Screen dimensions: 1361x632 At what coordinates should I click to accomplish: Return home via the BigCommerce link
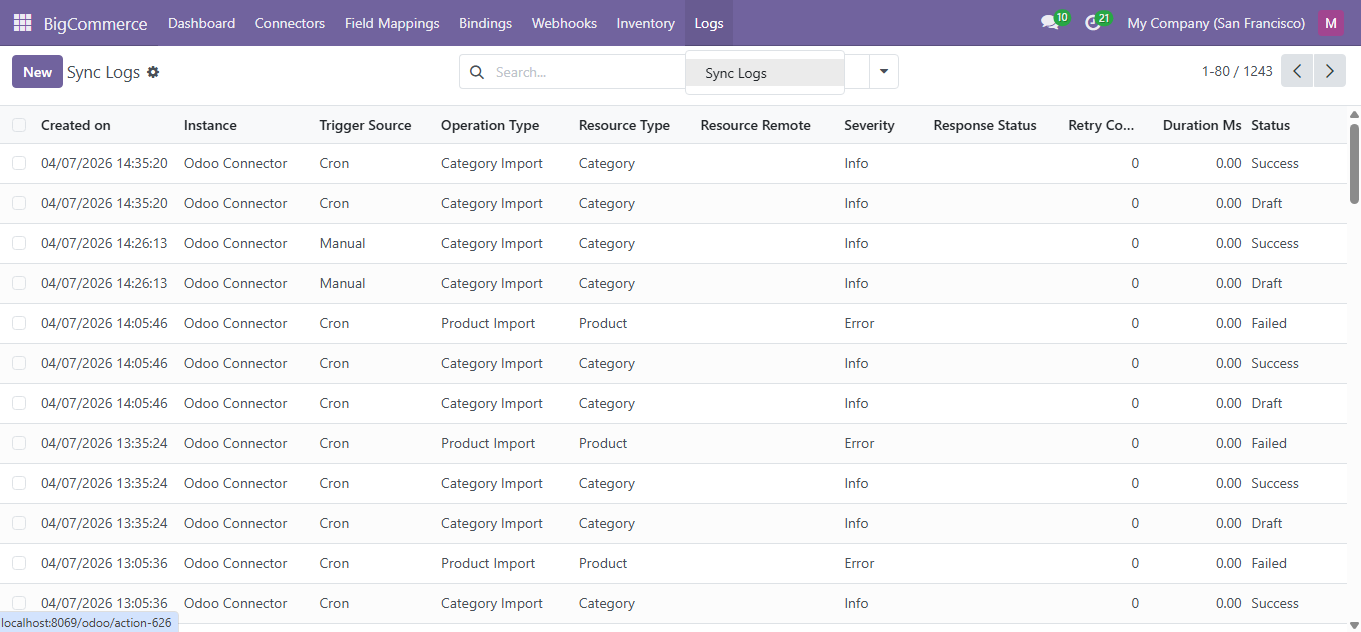[95, 22]
